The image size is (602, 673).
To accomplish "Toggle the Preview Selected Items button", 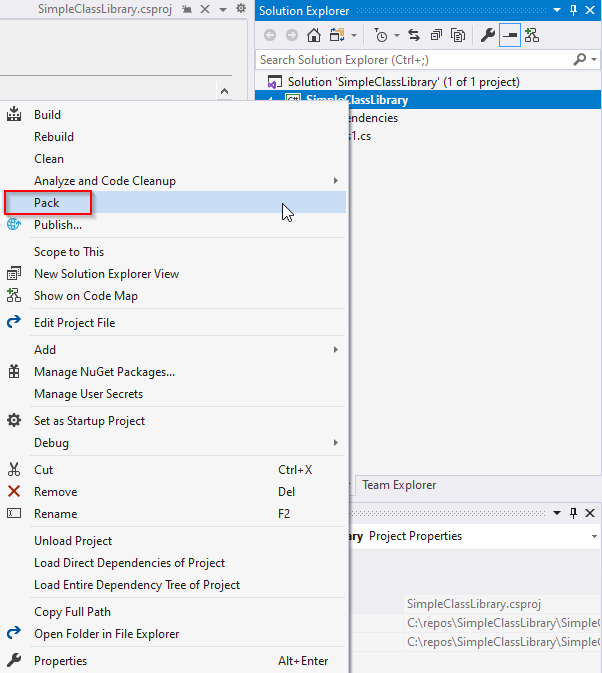I will pos(510,35).
